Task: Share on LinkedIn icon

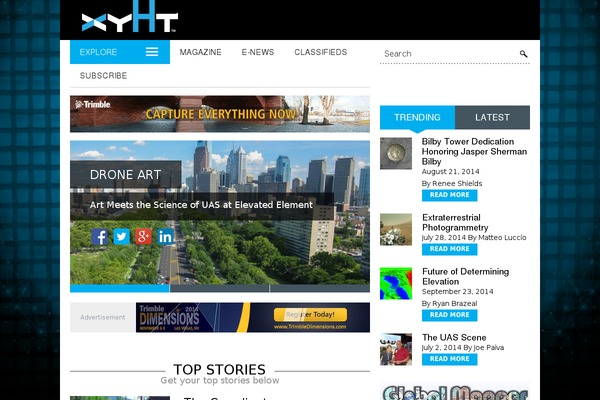Action: click(x=165, y=237)
